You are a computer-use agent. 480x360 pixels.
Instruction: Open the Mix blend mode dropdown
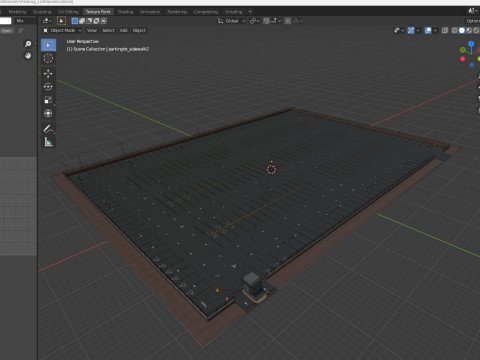[x=25, y=21]
